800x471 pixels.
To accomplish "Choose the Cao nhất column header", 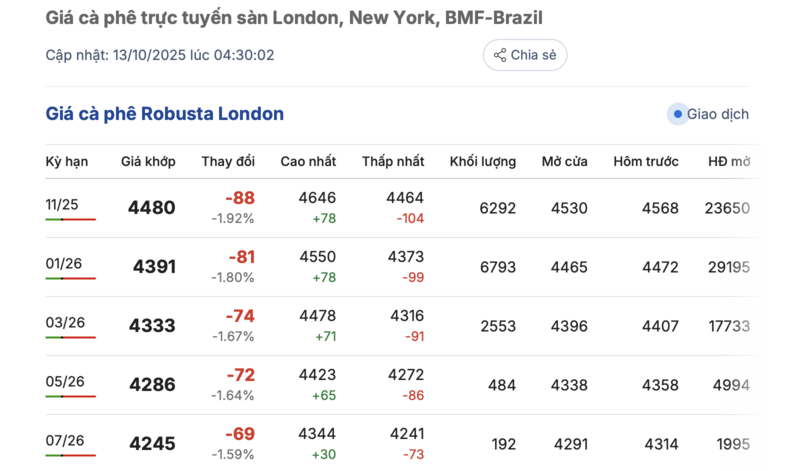I will pyautogui.click(x=308, y=161).
